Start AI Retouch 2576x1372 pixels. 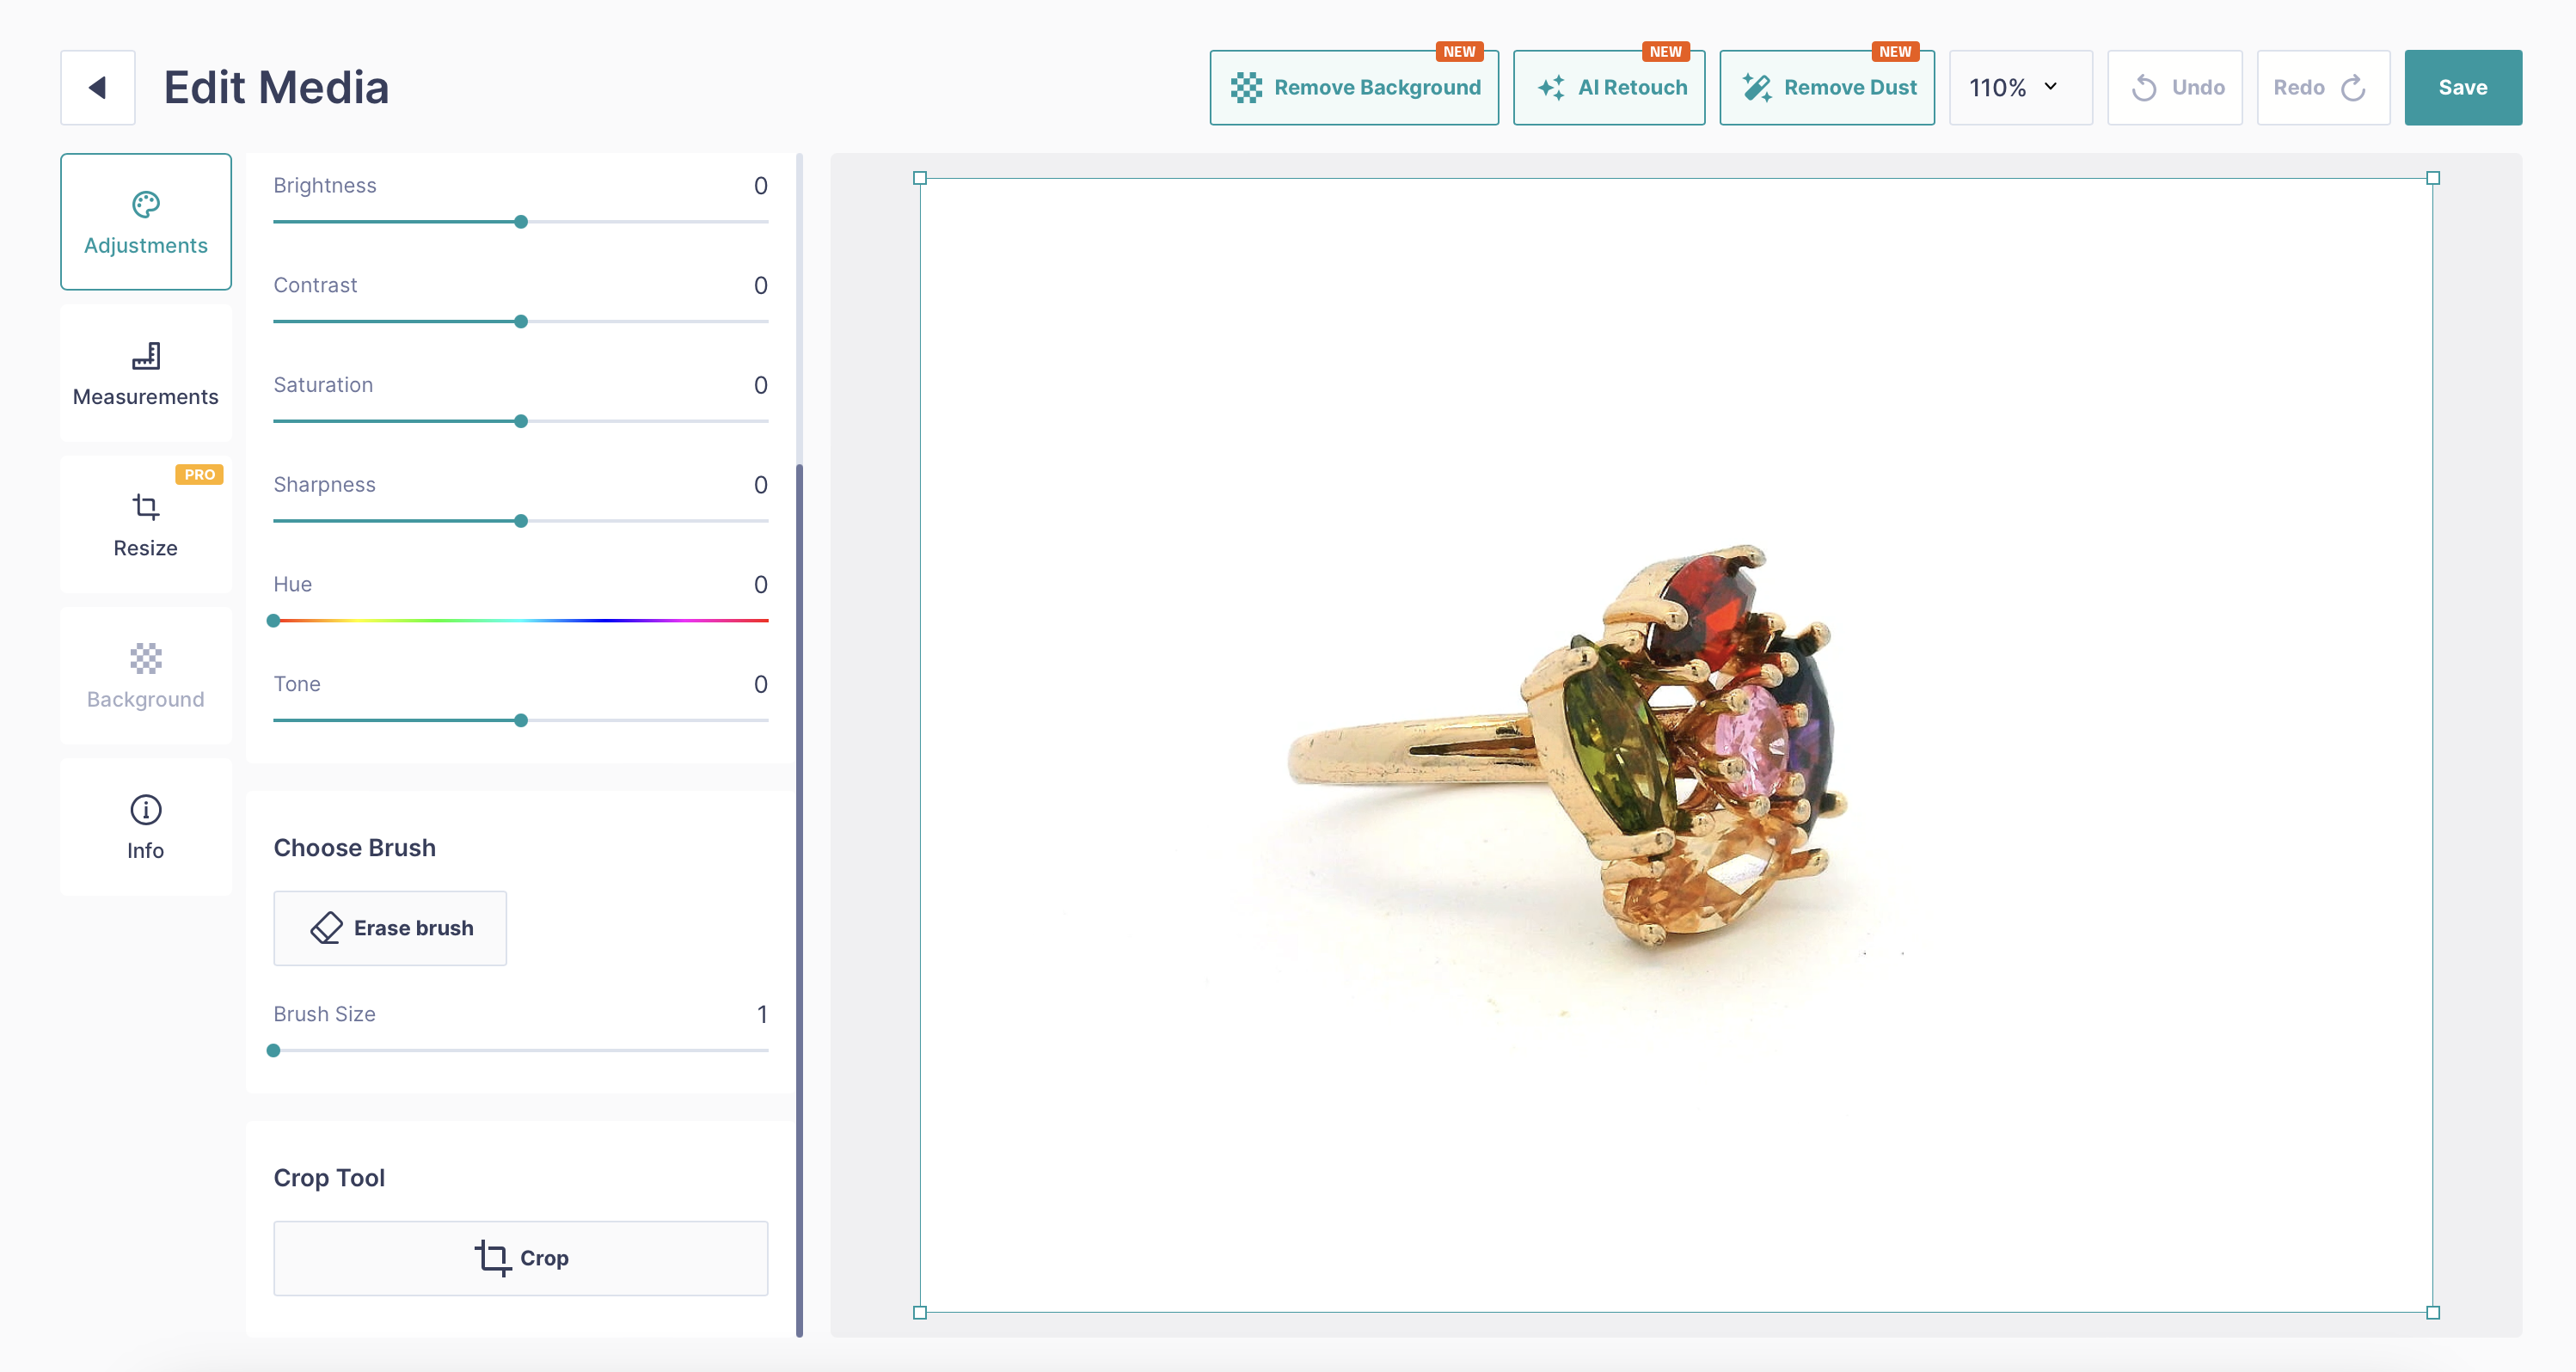1609,87
